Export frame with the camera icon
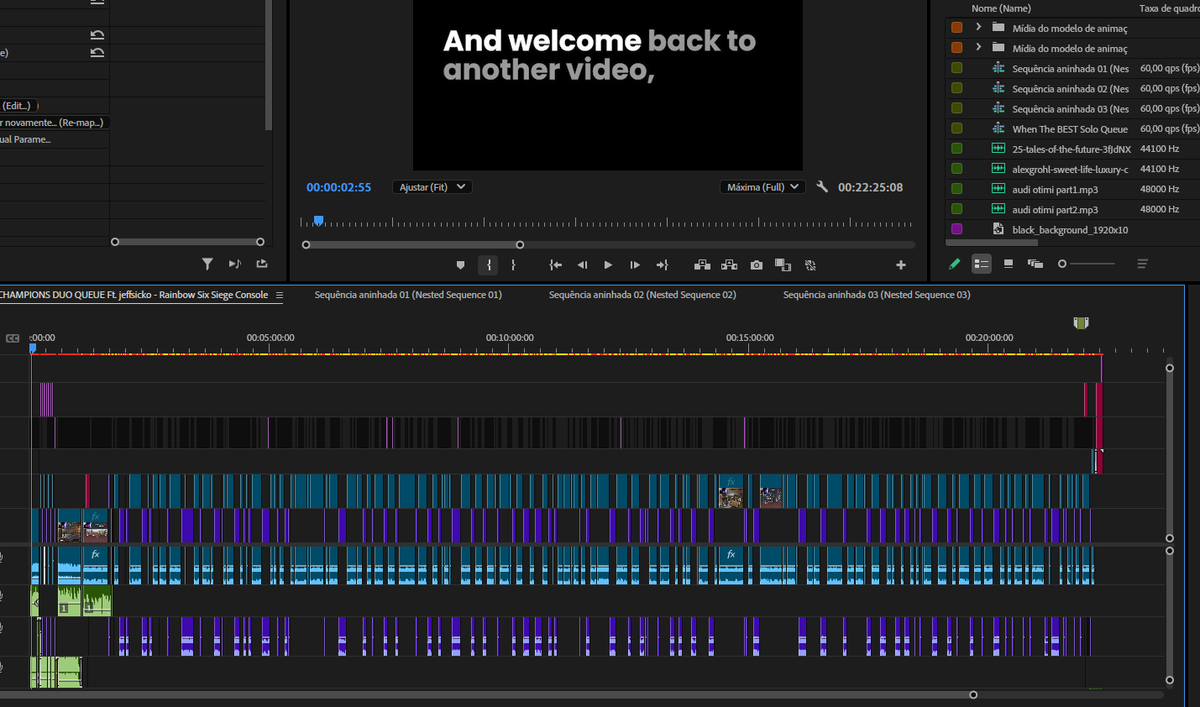The height and width of the screenshot is (707, 1200). click(756, 265)
